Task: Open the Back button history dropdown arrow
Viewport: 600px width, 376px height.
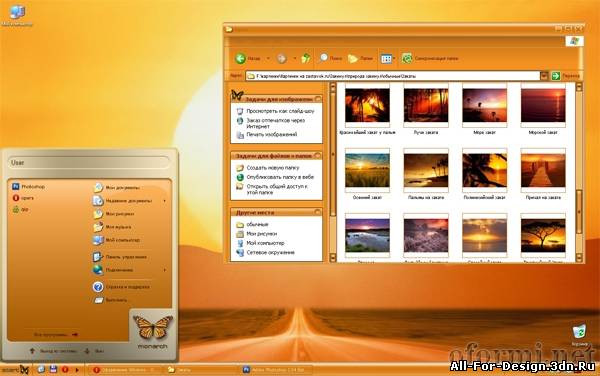Action: pyautogui.click(x=268, y=59)
